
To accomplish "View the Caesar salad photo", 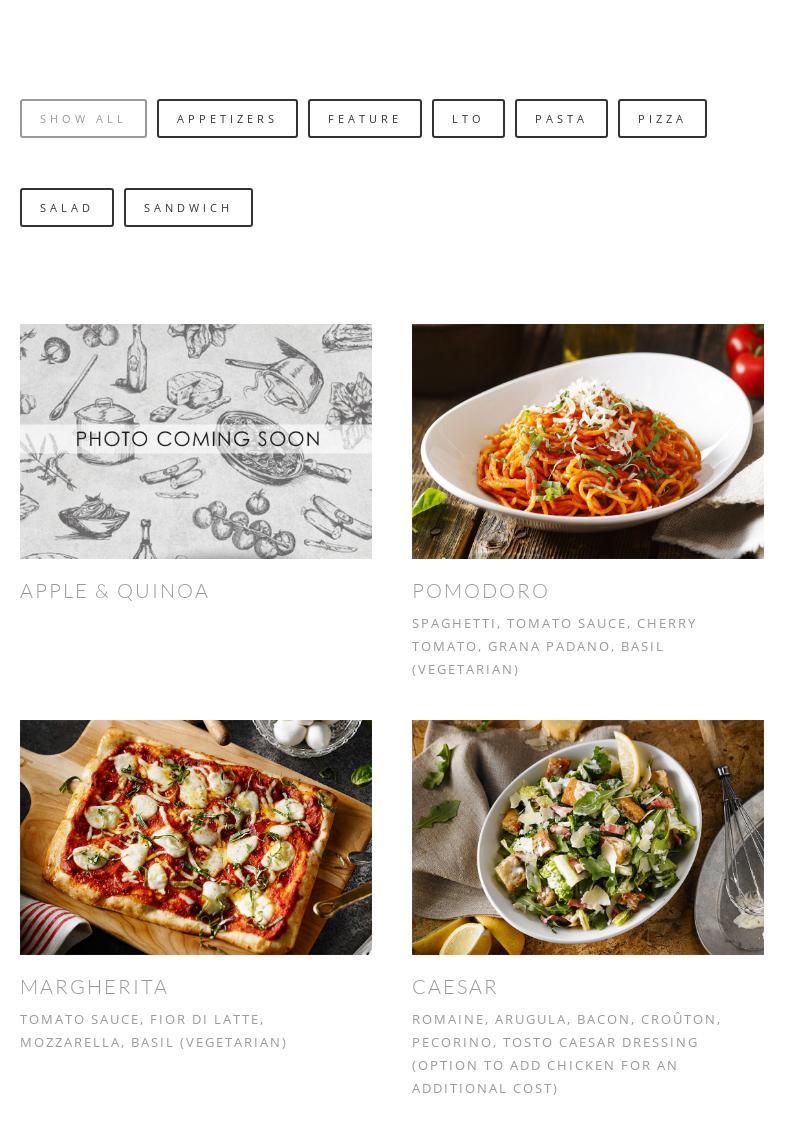I will coord(587,837).
